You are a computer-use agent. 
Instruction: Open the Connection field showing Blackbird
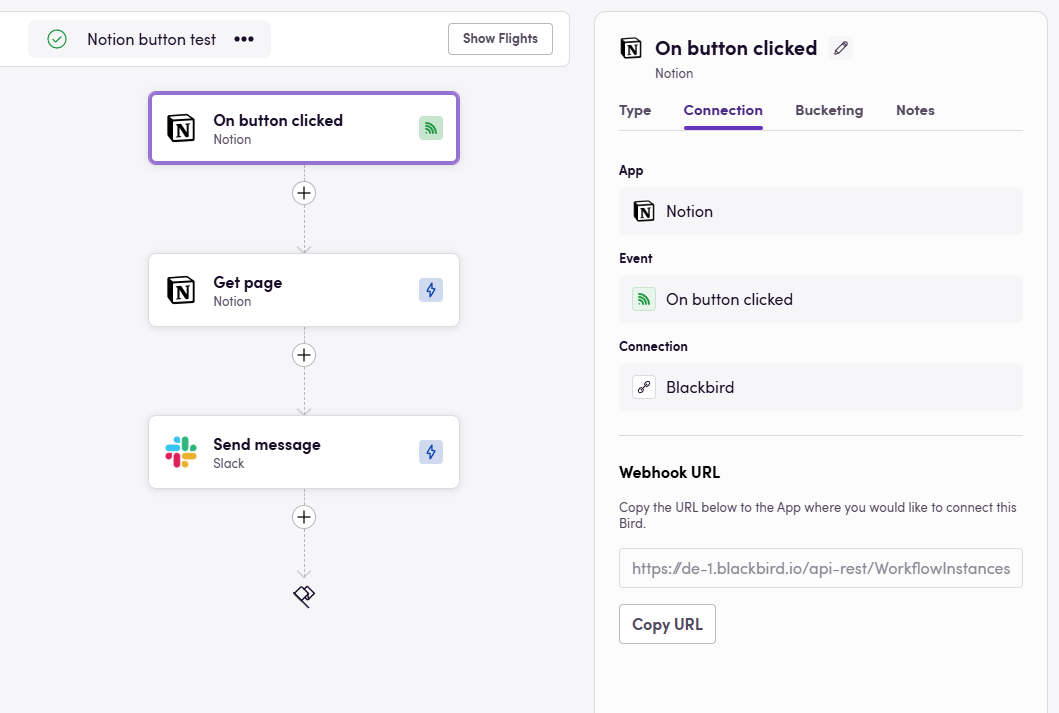tap(821, 387)
